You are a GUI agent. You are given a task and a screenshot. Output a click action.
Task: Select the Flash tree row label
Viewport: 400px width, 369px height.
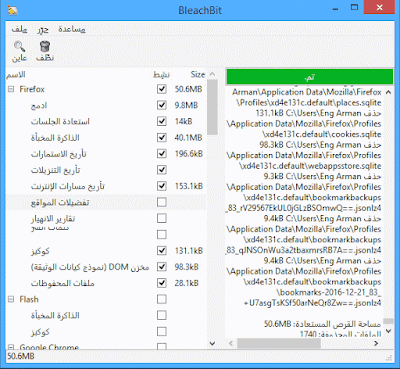tap(29, 299)
